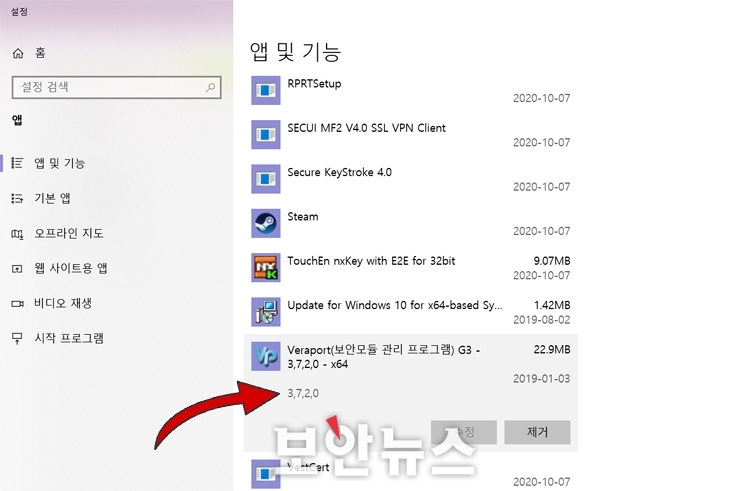The width and height of the screenshot is (750, 491).
Task: Select the 시작 프로그램 icon
Action: 17,338
